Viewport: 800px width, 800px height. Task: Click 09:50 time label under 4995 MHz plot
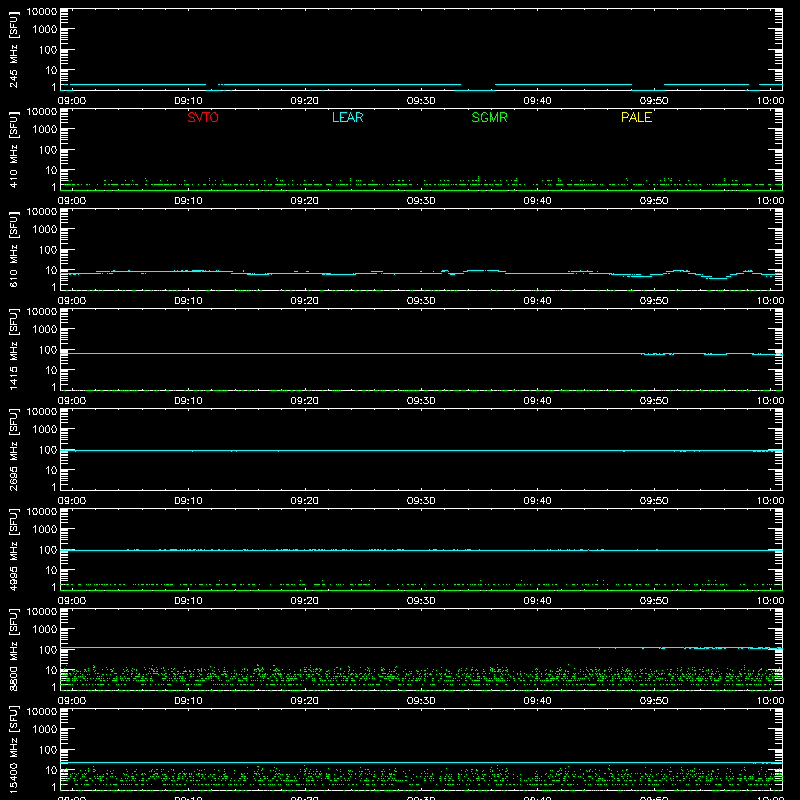point(654,601)
